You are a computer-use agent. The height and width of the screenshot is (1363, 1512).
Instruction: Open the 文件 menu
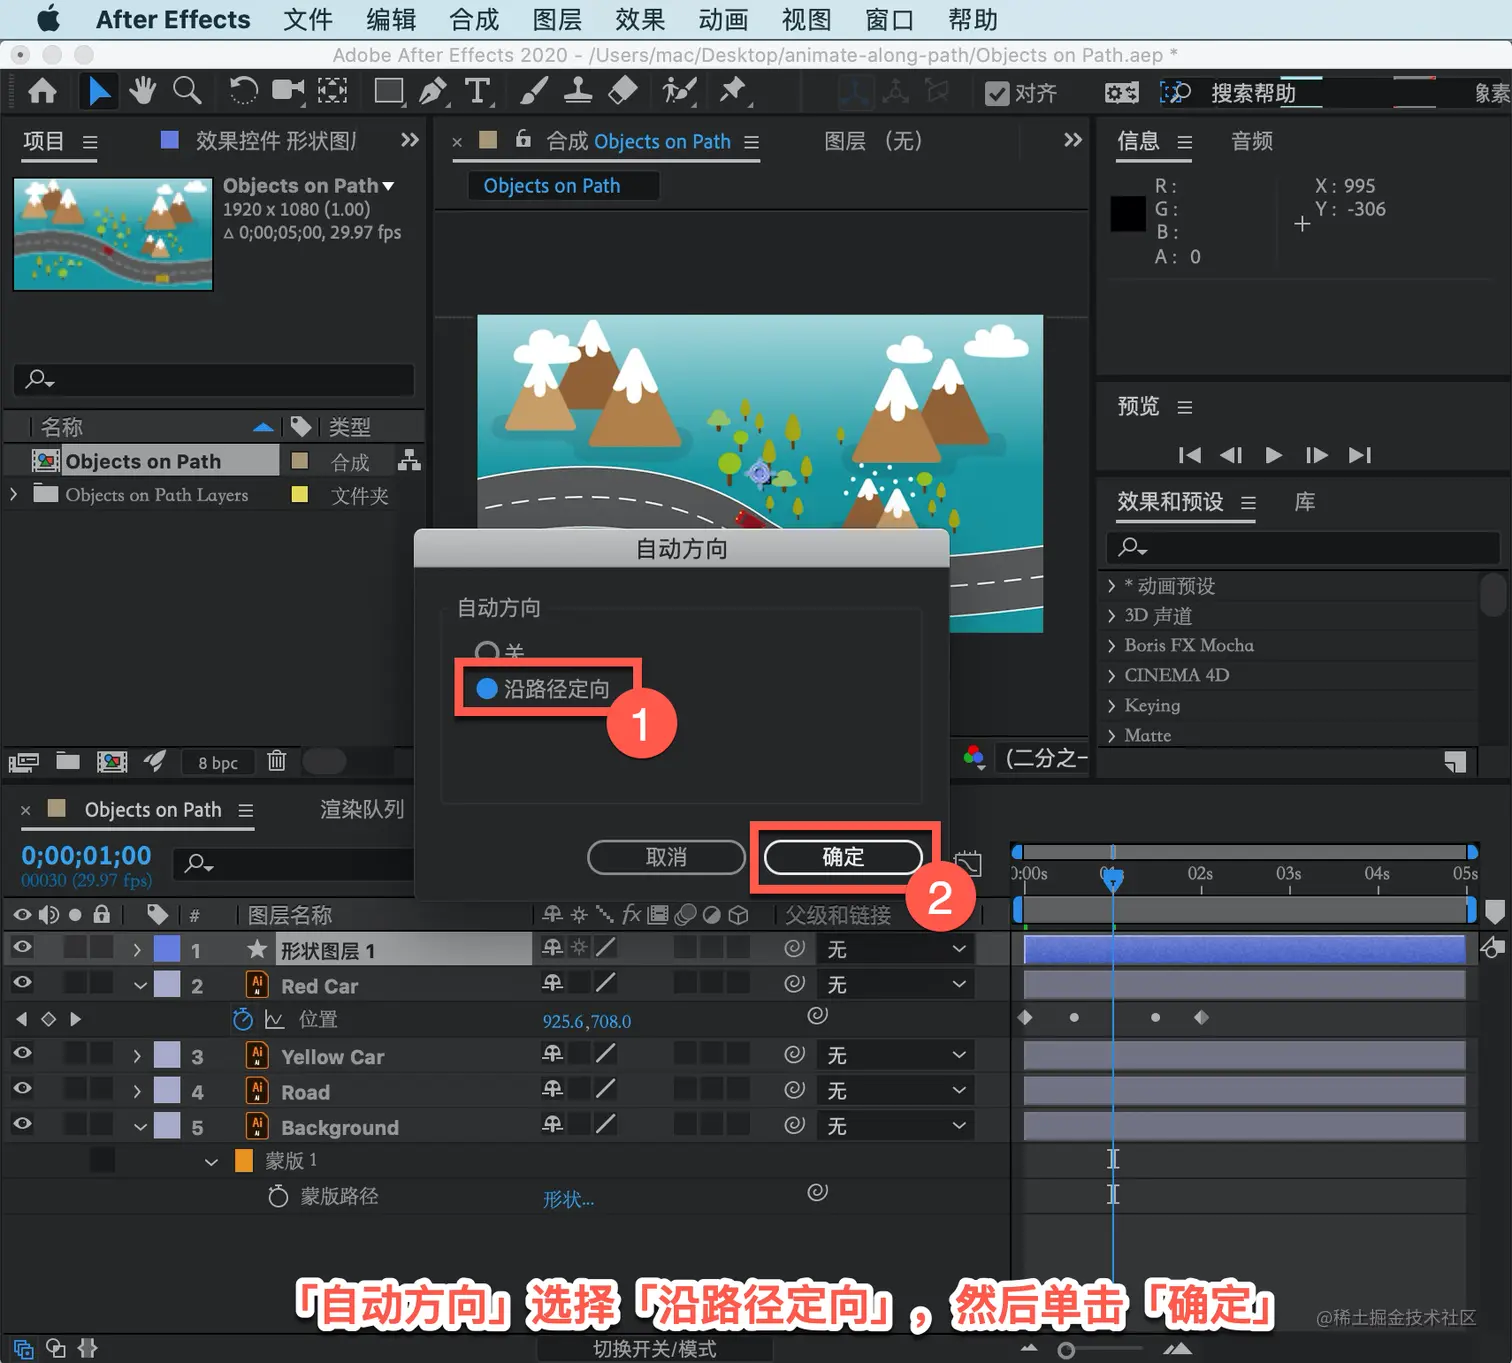[x=307, y=19]
